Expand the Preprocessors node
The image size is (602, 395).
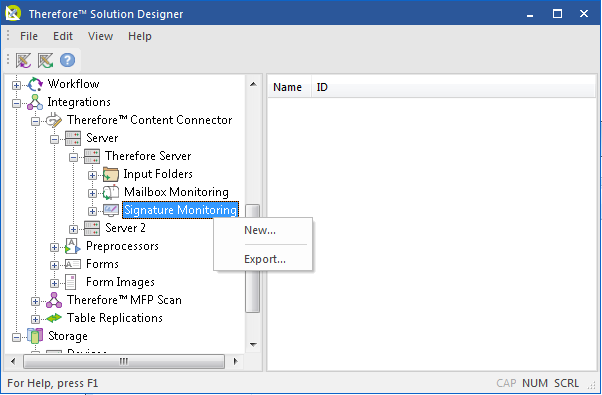pyautogui.click(x=55, y=248)
